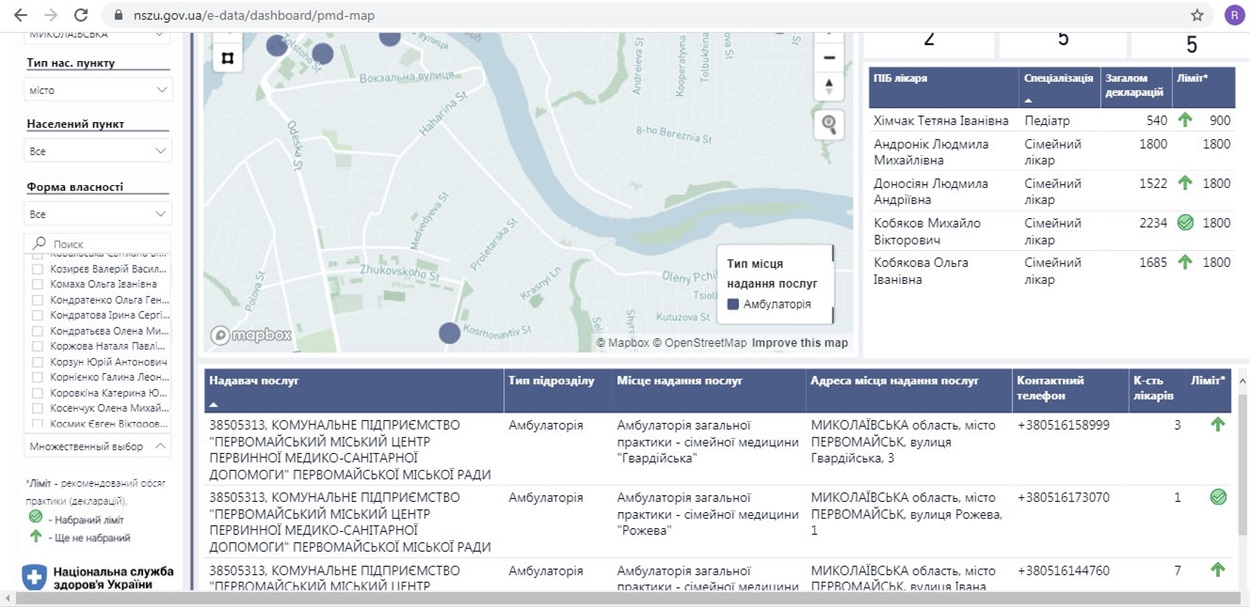This screenshot has width=1250, height=609.
Task: Click limit arrow for Гвардійська ambulatory row
Action: tap(1217, 424)
